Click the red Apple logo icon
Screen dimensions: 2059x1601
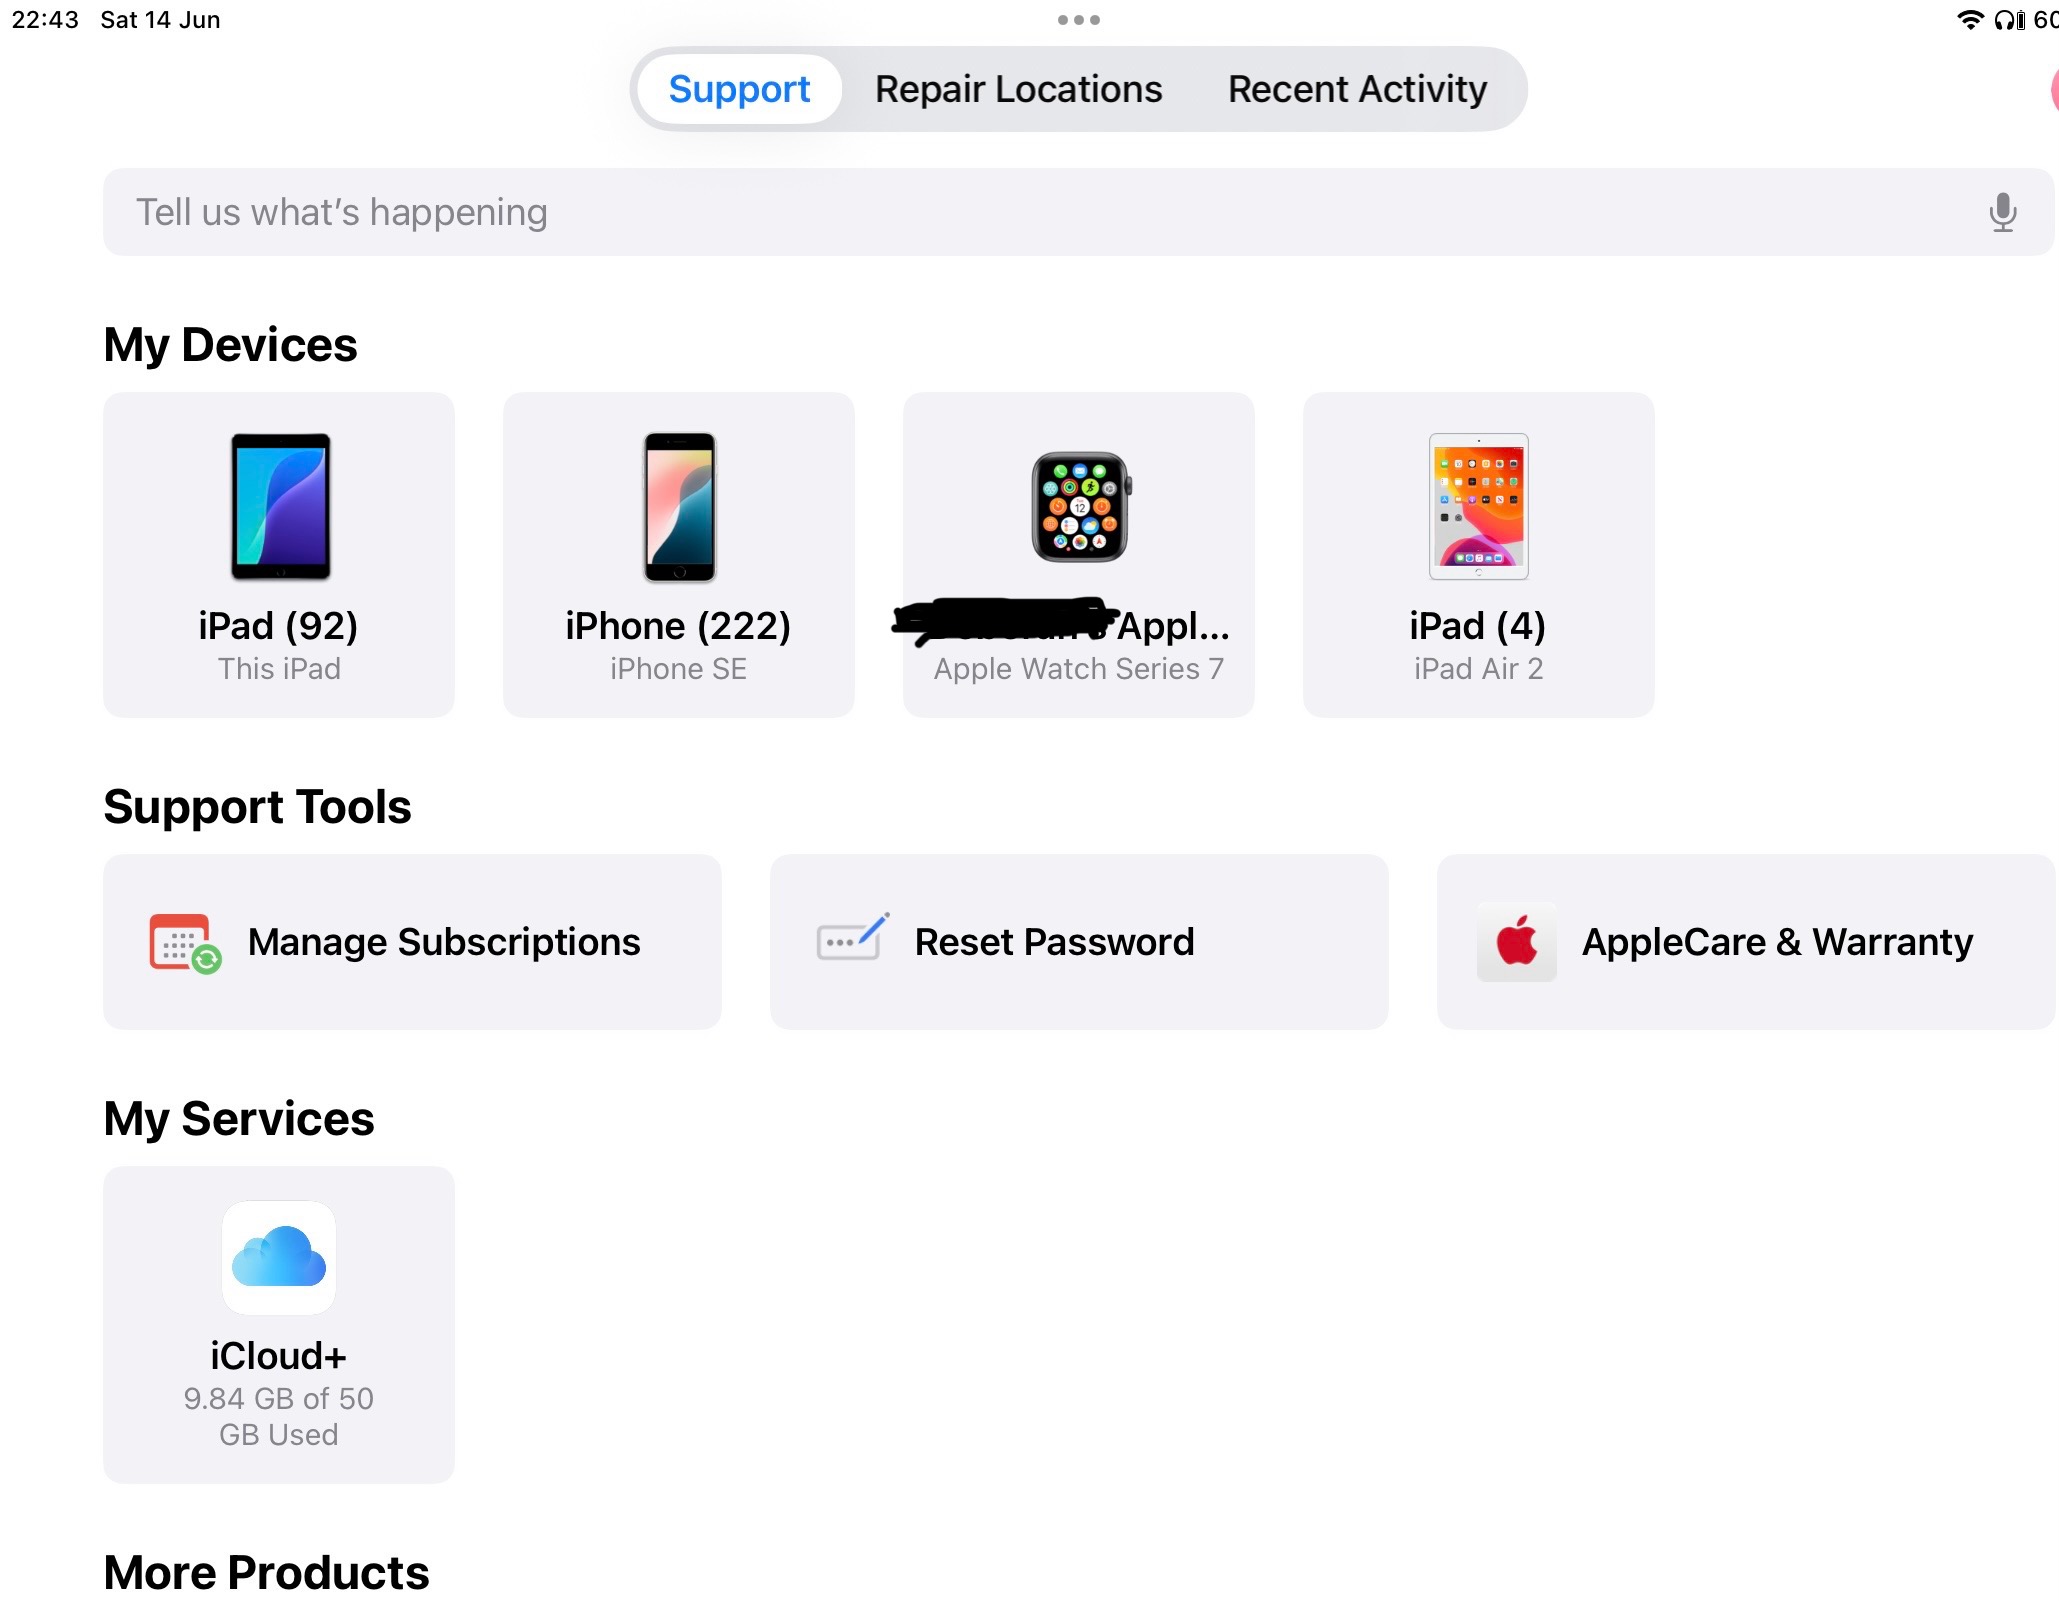(1517, 942)
